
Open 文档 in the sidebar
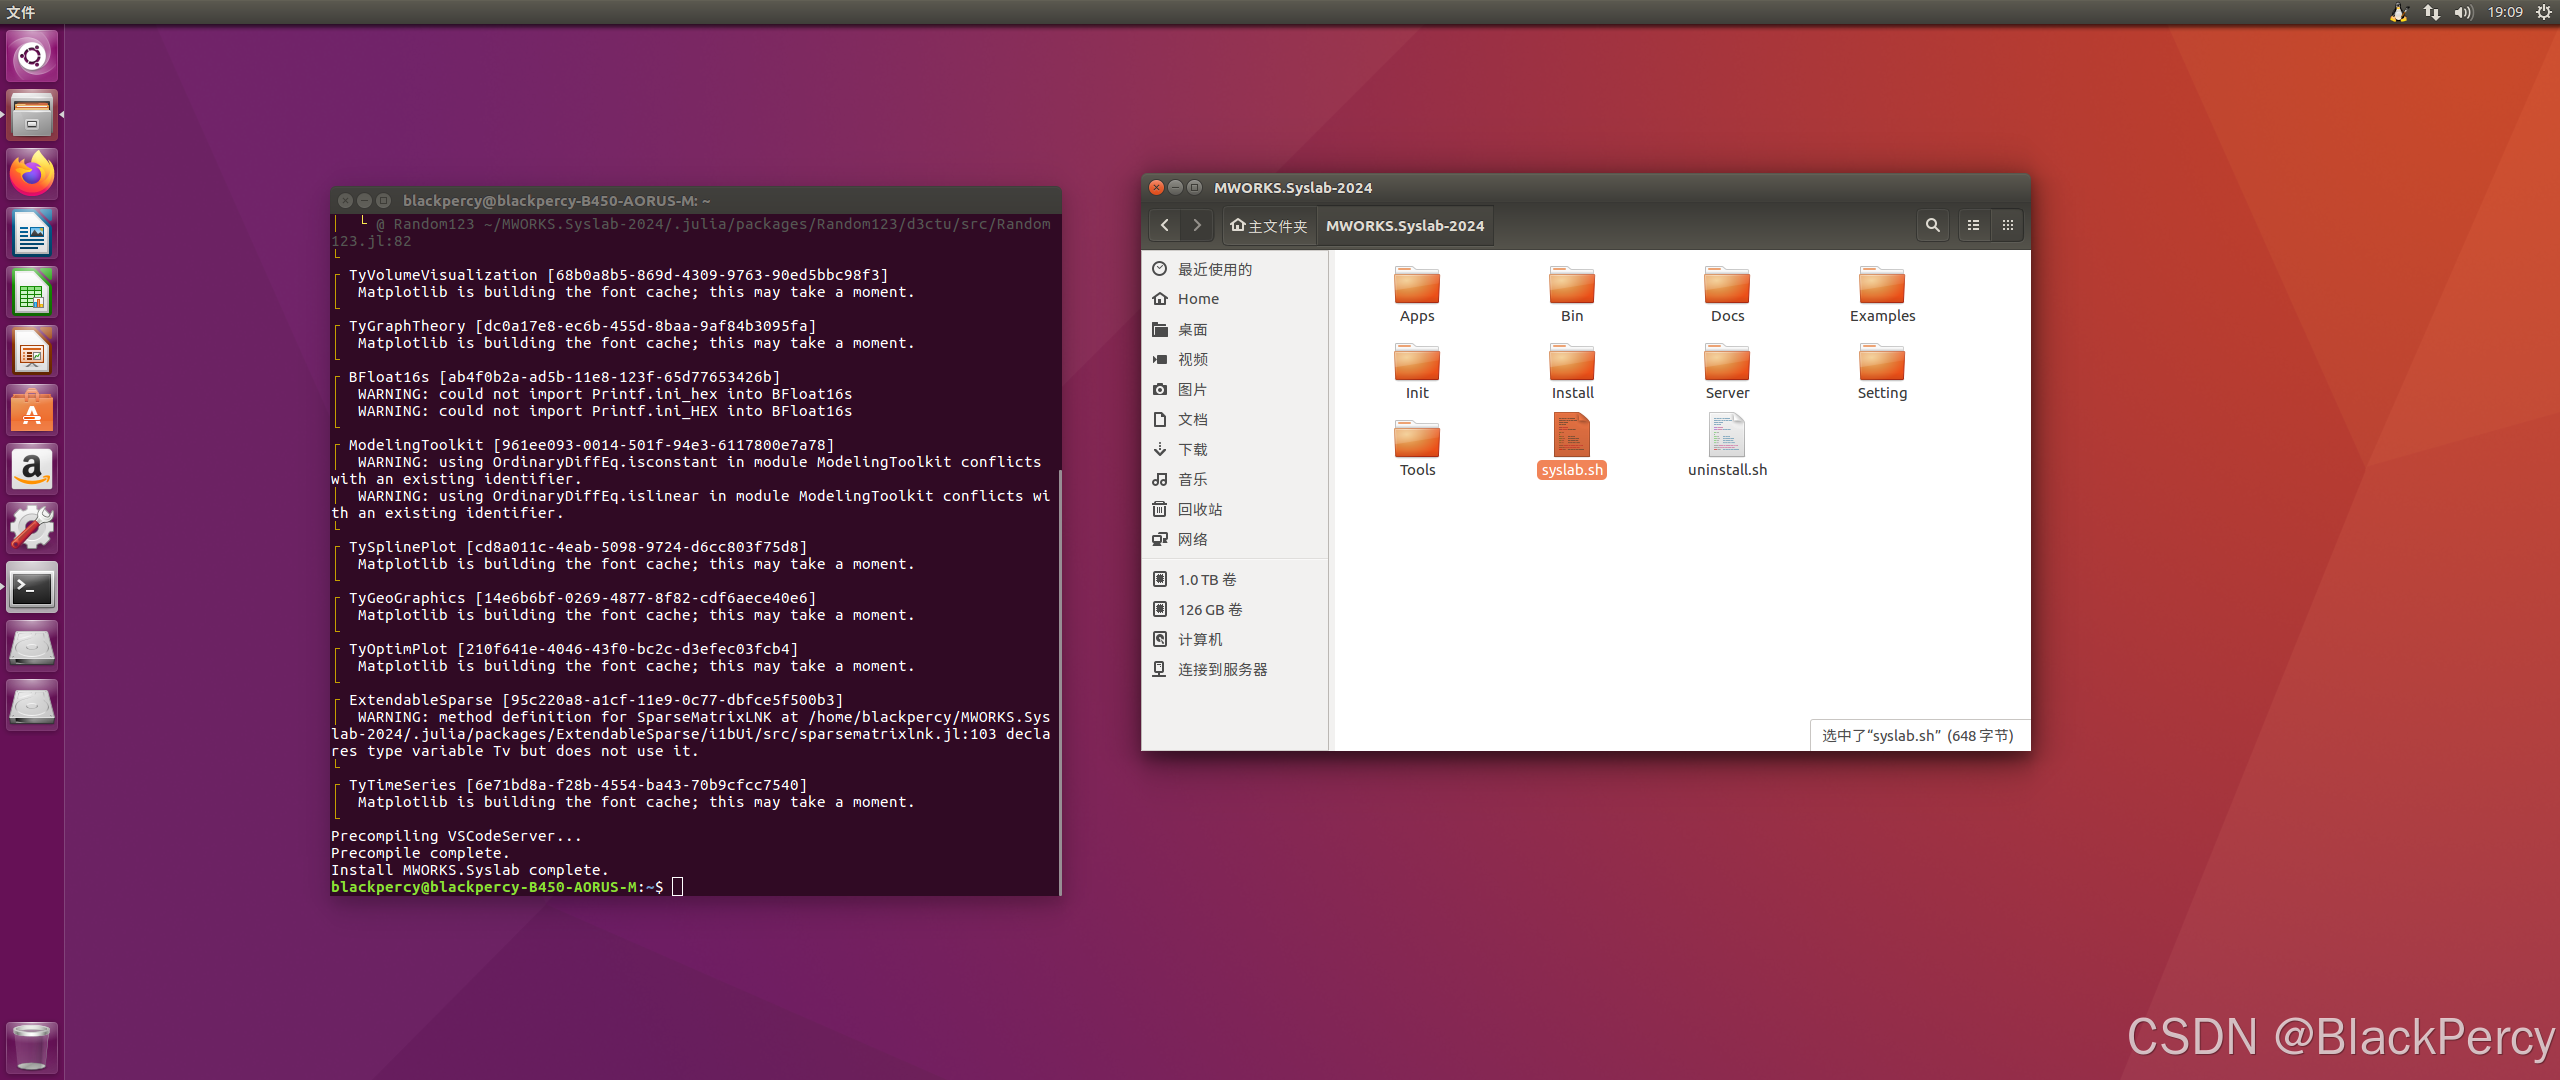[x=1235, y=419]
